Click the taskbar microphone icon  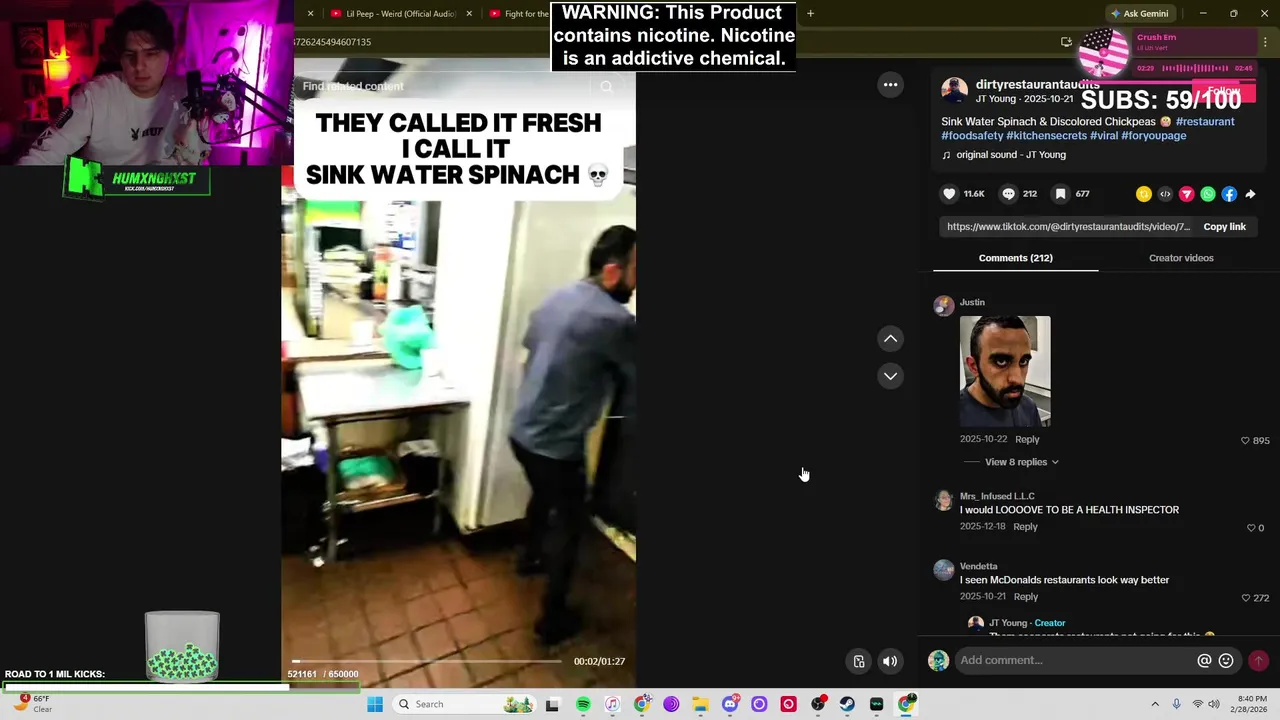(1176, 704)
